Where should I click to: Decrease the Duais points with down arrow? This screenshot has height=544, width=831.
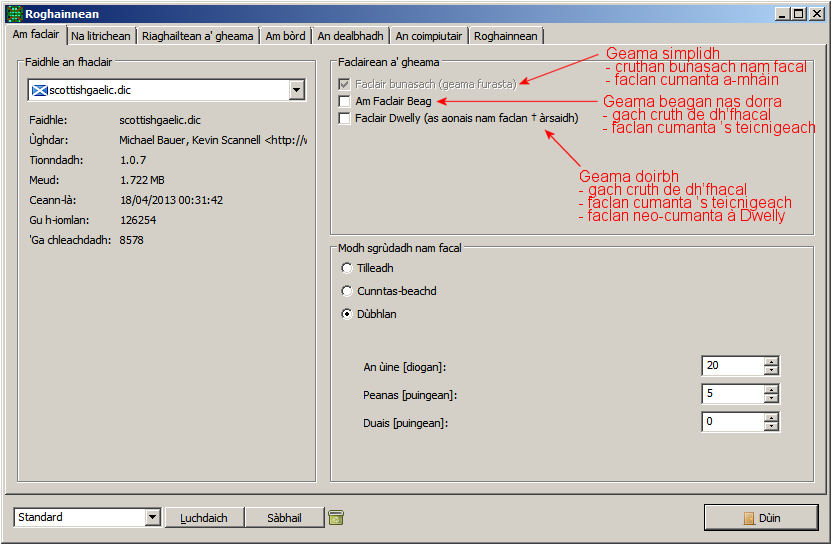(x=771, y=427)
